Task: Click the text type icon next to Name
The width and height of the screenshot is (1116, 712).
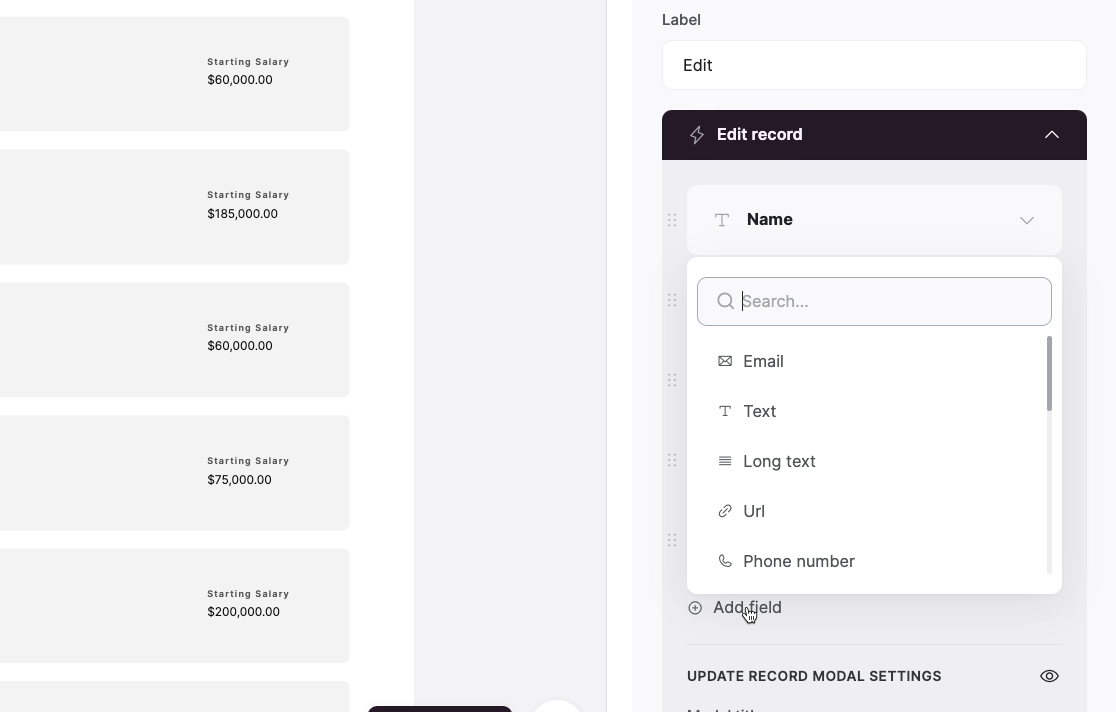Action: click(x=722, y=220)
